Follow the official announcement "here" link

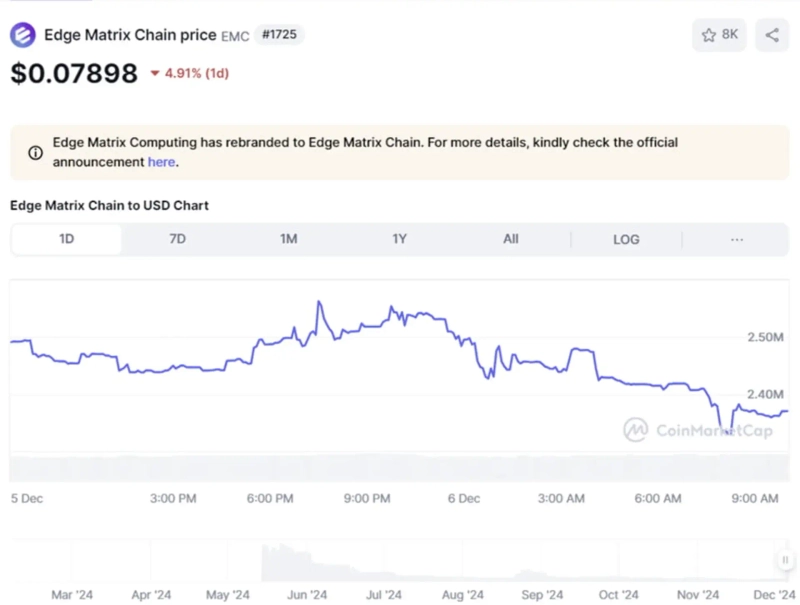click(161, 162)
